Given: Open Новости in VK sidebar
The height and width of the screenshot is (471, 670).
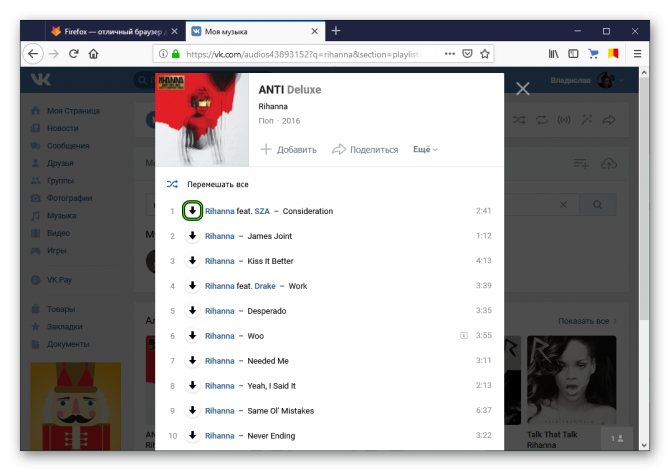Looking at the screenshot, I should click(x=55, y=128).
